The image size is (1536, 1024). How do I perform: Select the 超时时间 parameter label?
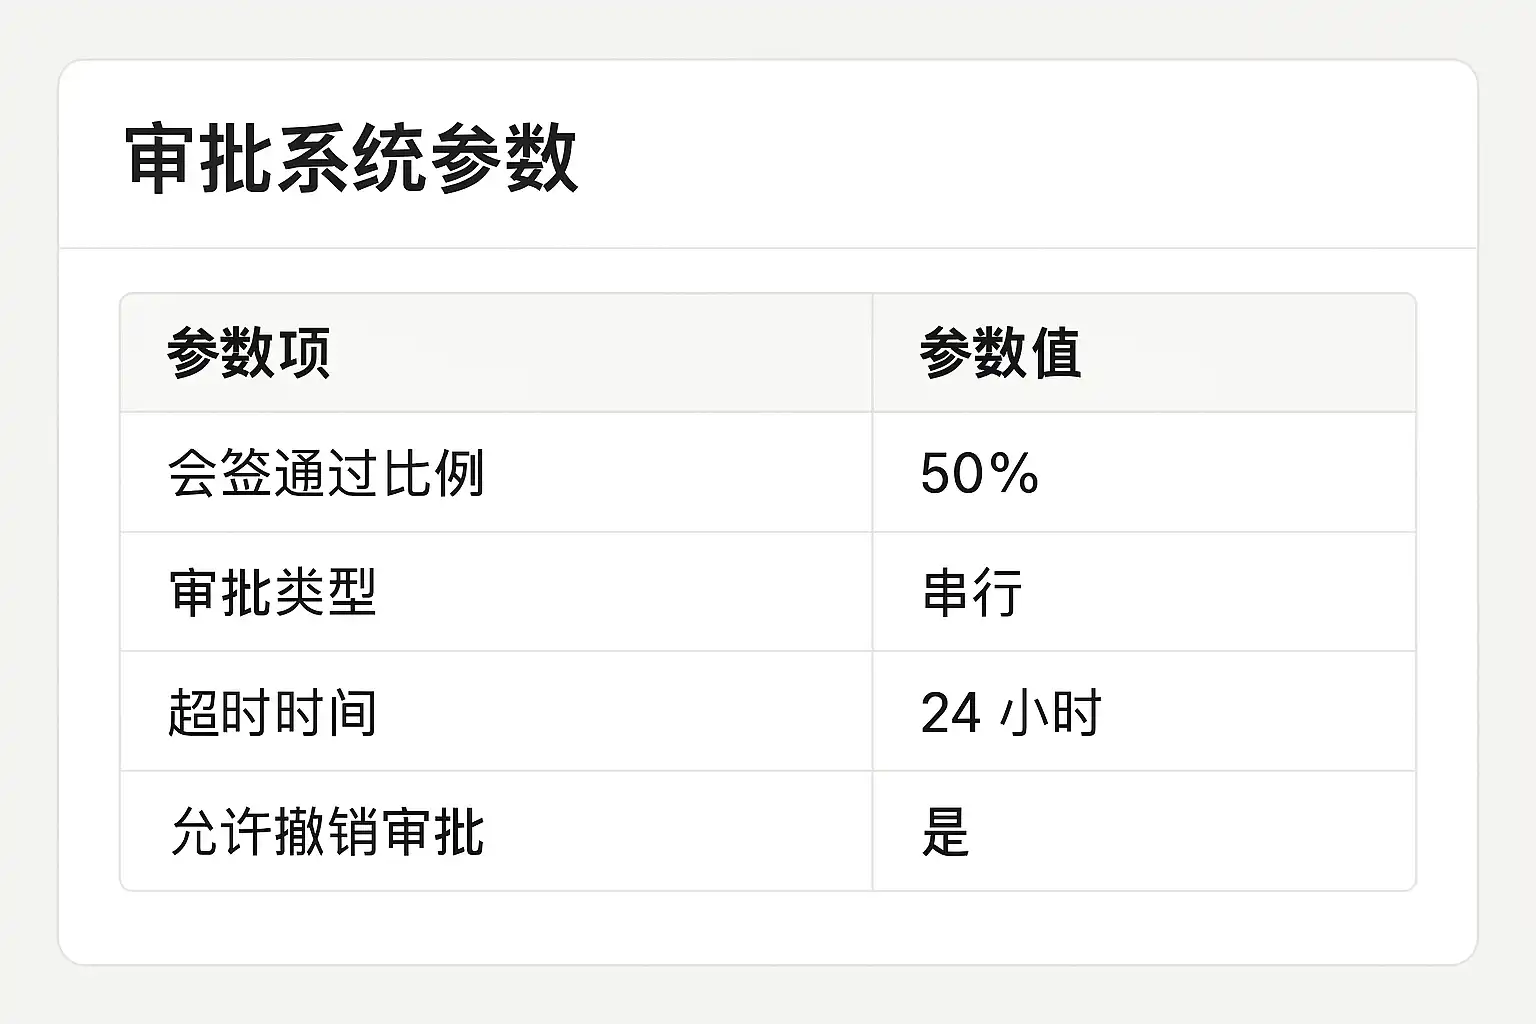(272, 712)
